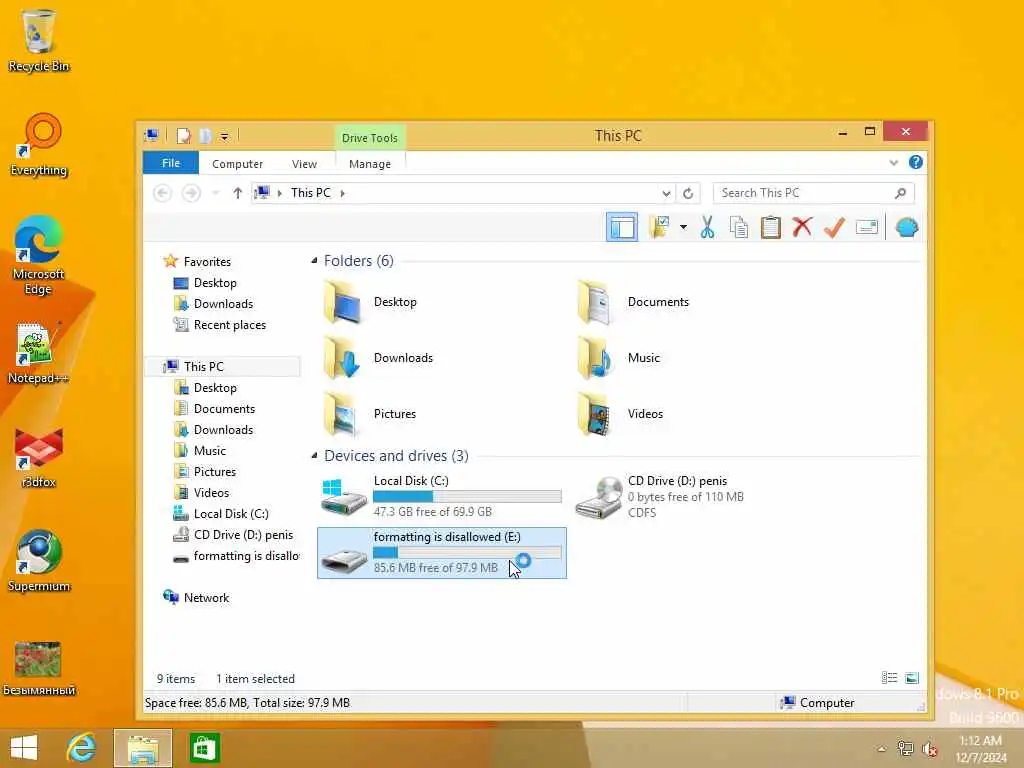Open Supermium desktop shortcut
The height and width of the screenshot is (768, 1024).
(39, 561)
